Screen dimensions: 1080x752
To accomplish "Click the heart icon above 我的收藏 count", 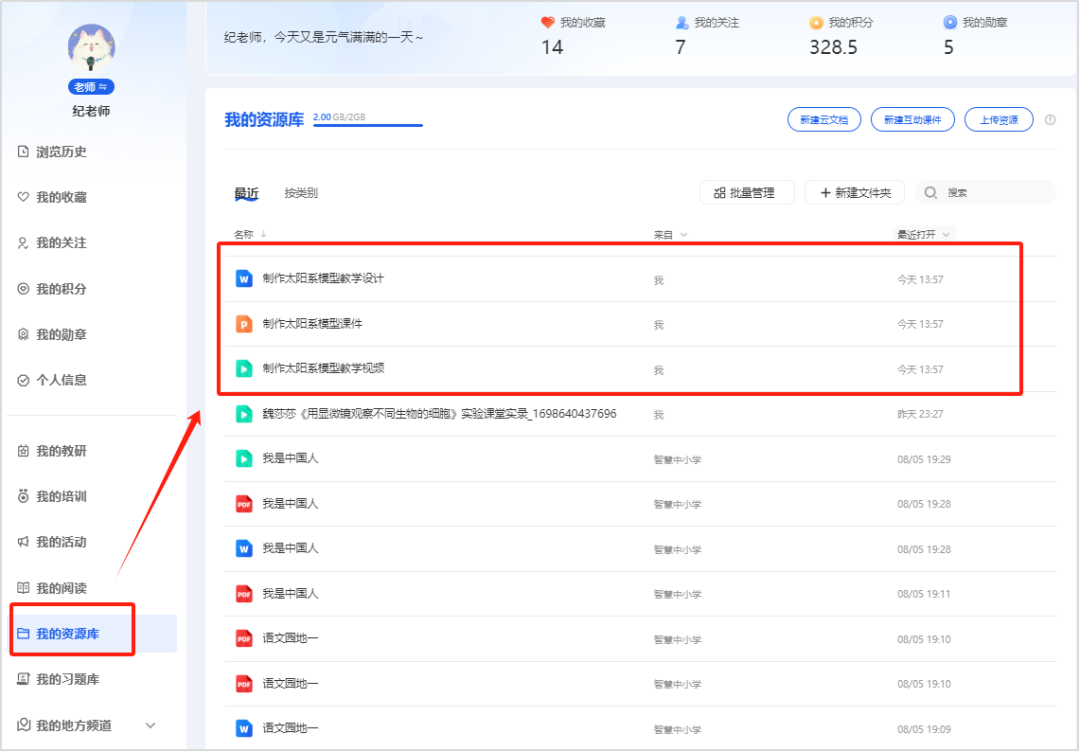I will (548, 21).
